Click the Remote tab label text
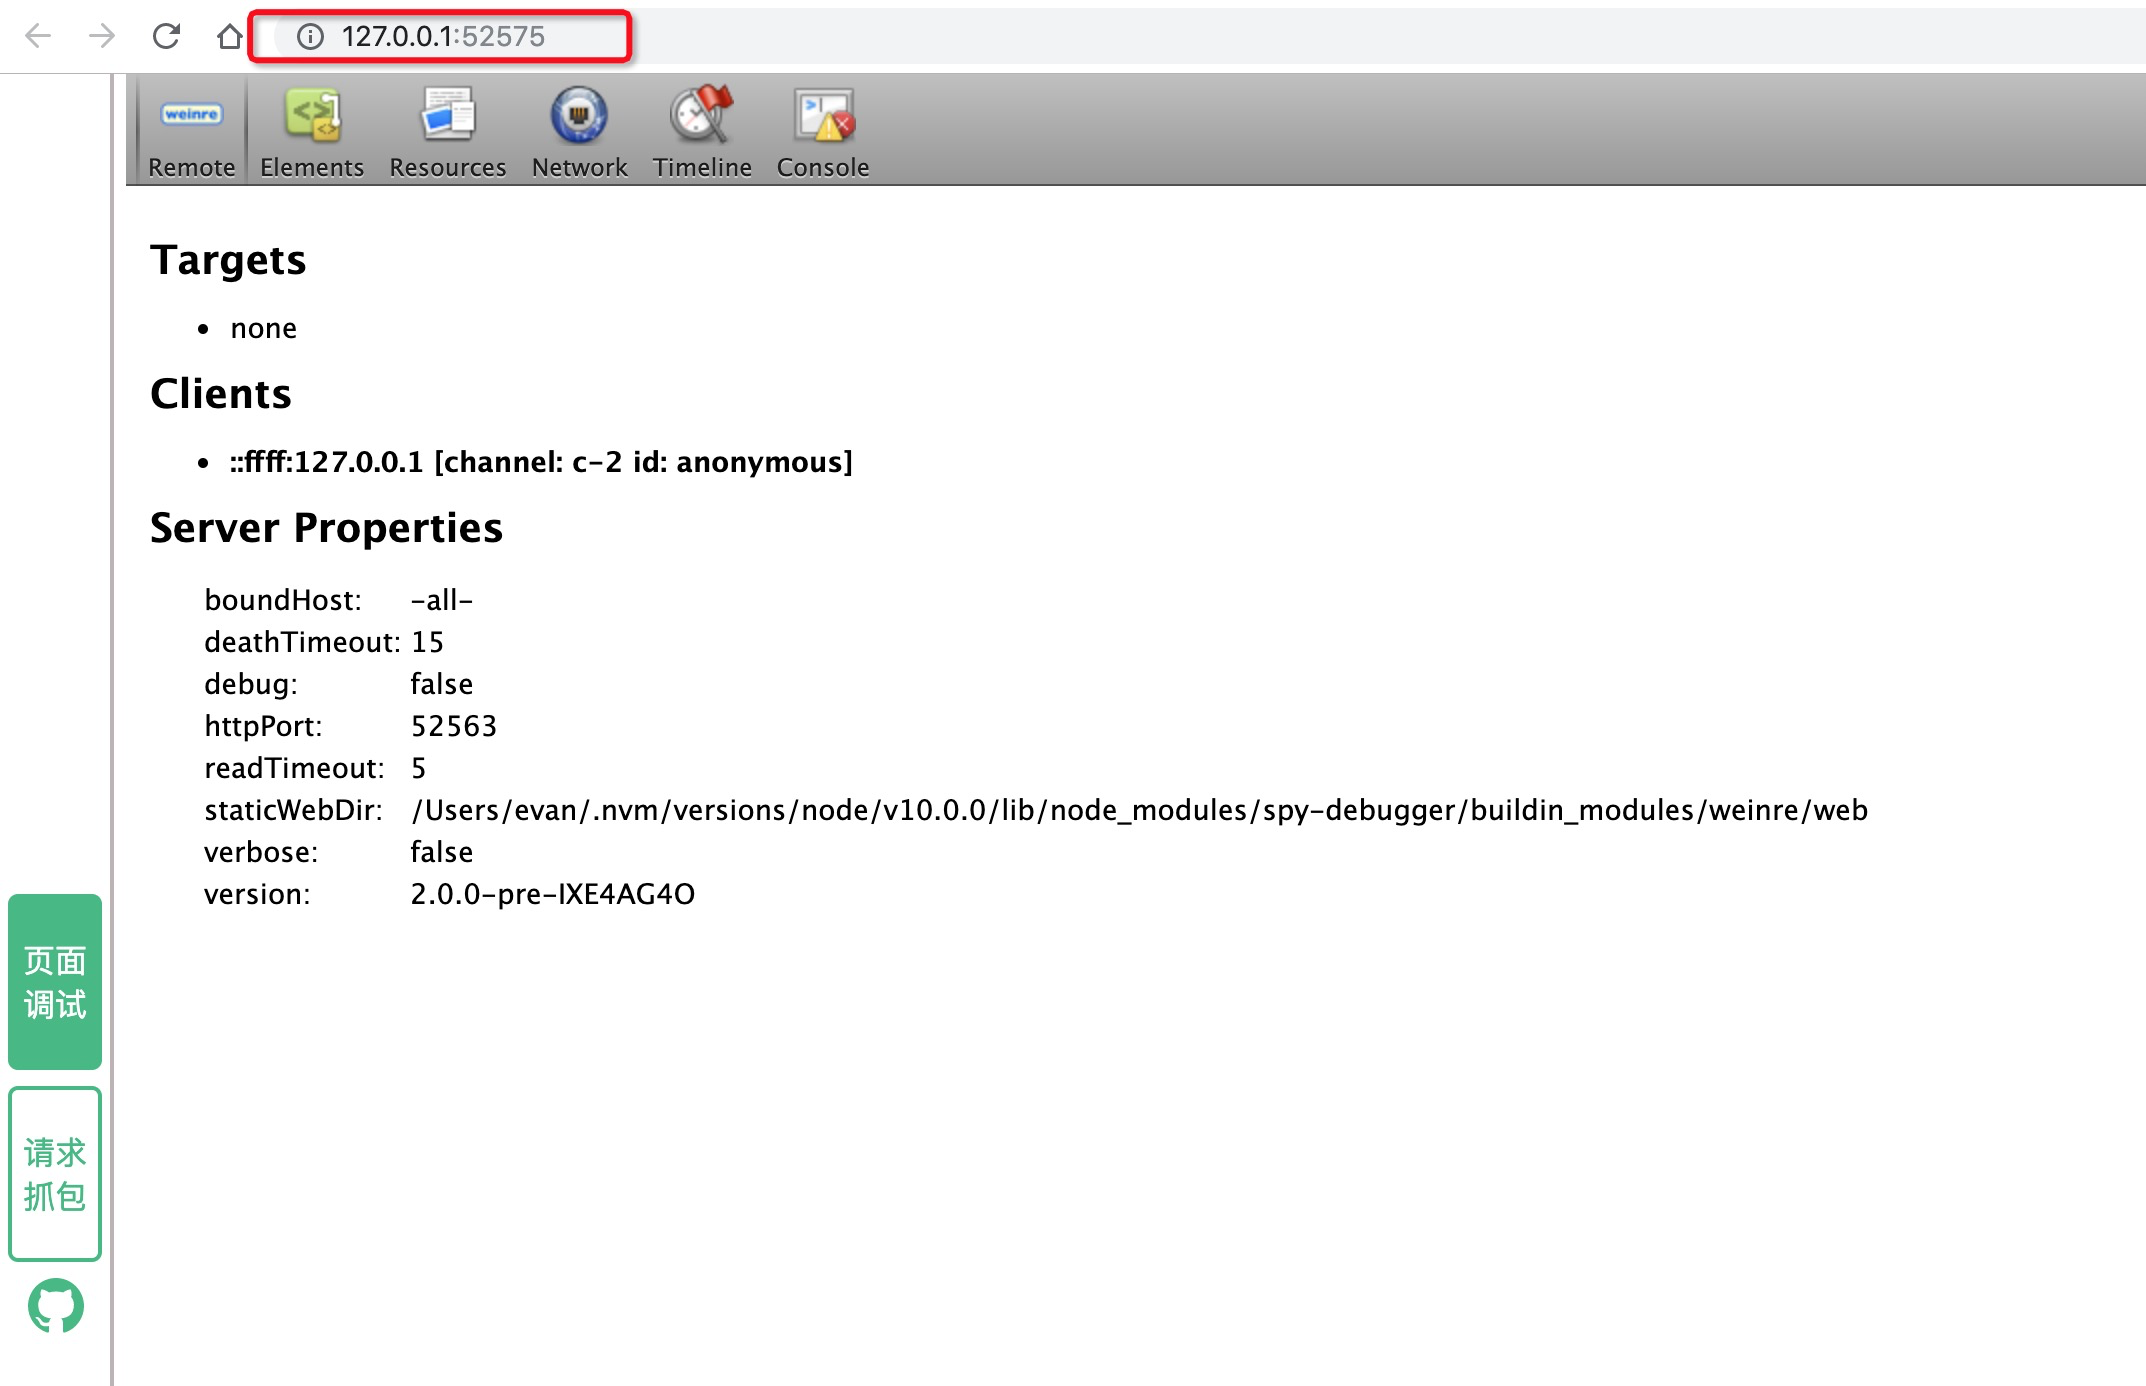Image resolution: width=2146 pixels, height=1386 pixels. [191, 168]
